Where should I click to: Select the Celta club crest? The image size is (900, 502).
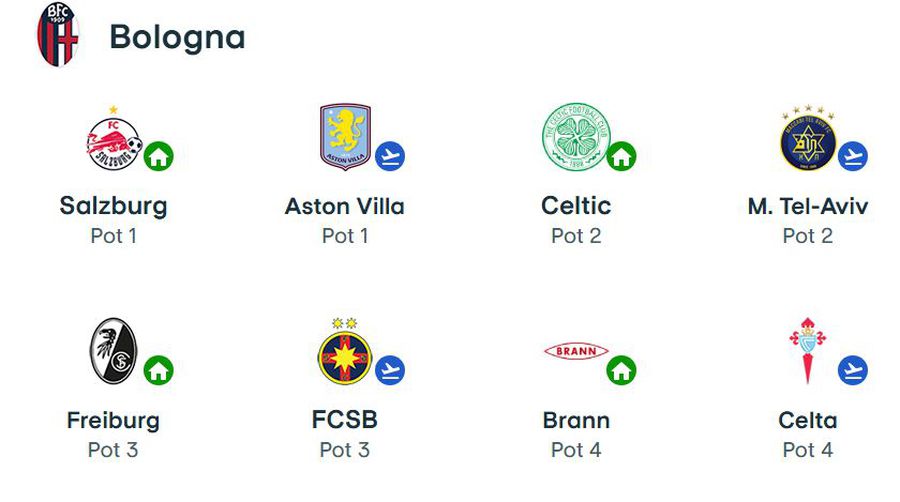808,351
